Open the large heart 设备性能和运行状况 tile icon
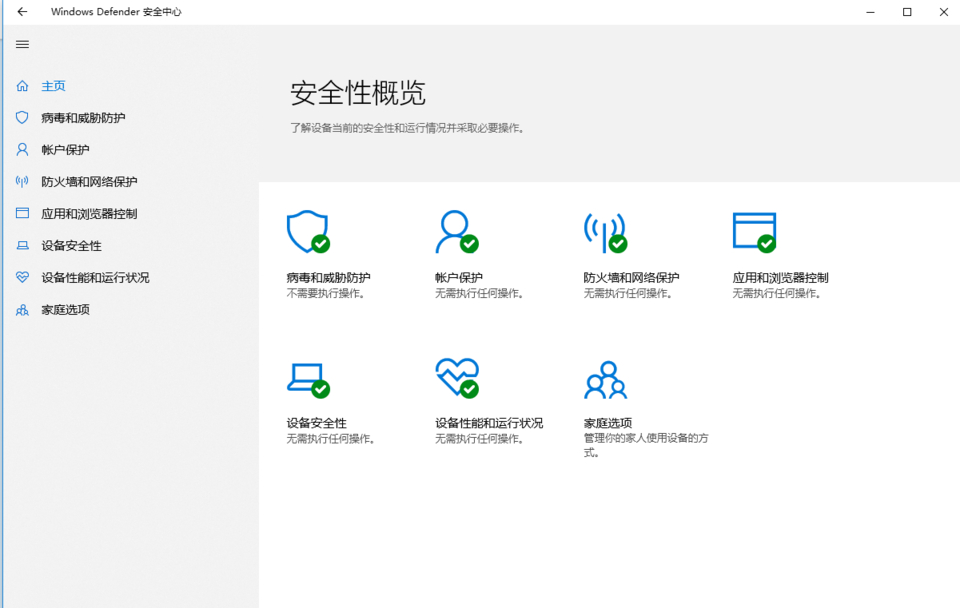960x608 pixels. pyautogui.click(x=457, y=378)
